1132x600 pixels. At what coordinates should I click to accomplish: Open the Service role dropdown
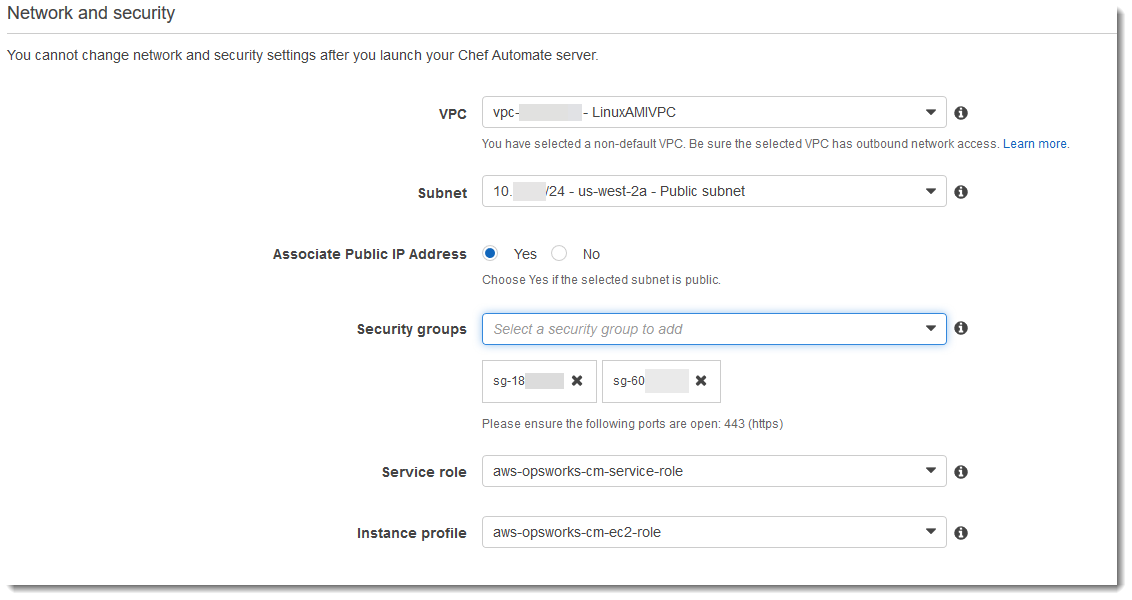[x=714, y=471]
